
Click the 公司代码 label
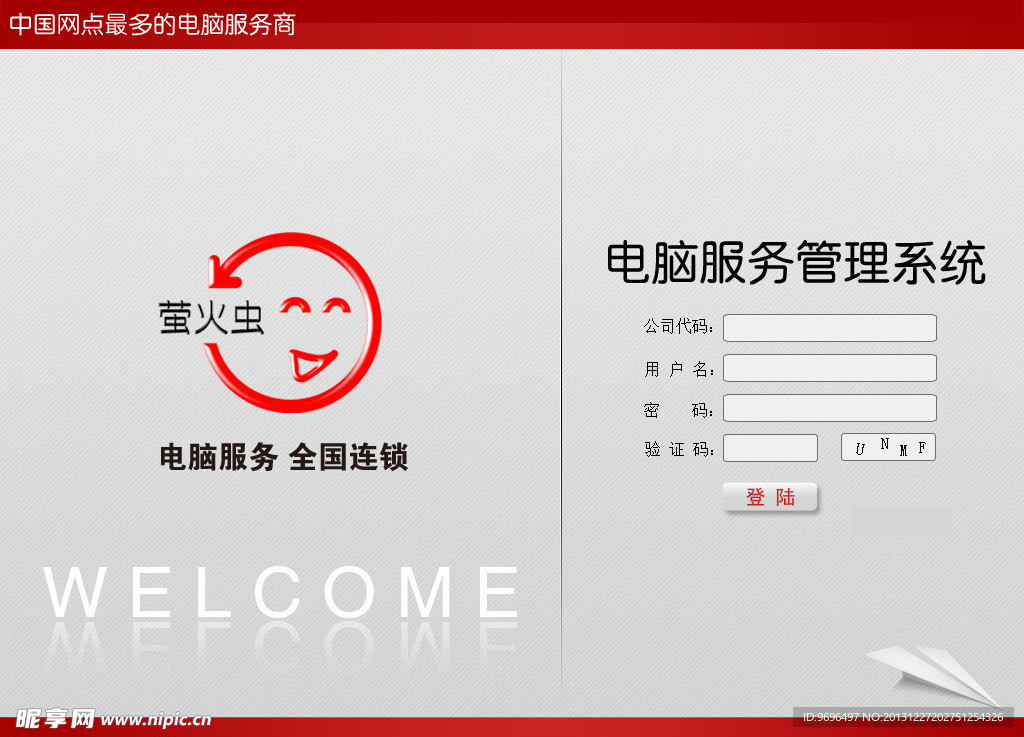pos(679,326)
